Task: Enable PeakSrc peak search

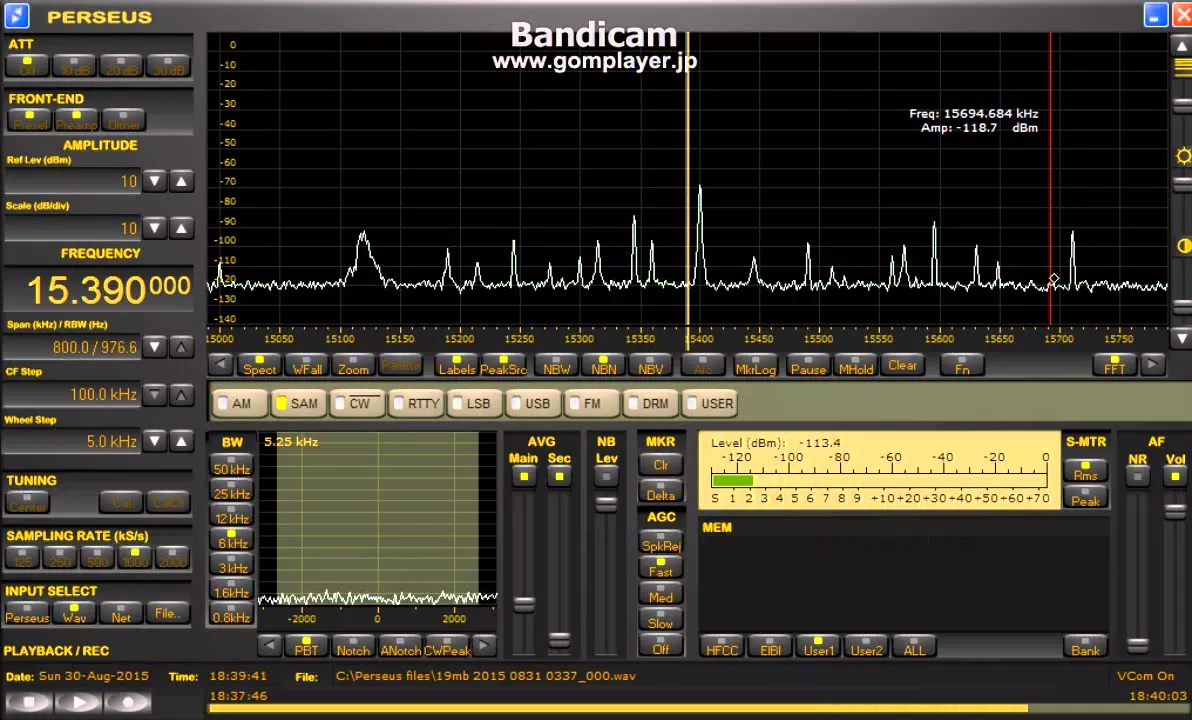Action: pos(503,366)
